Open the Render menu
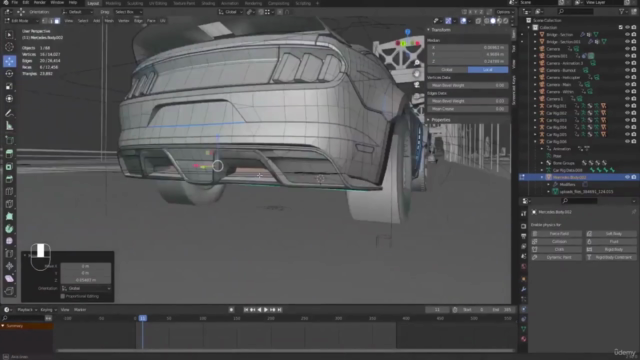640x360 pixels. (40, 2)
